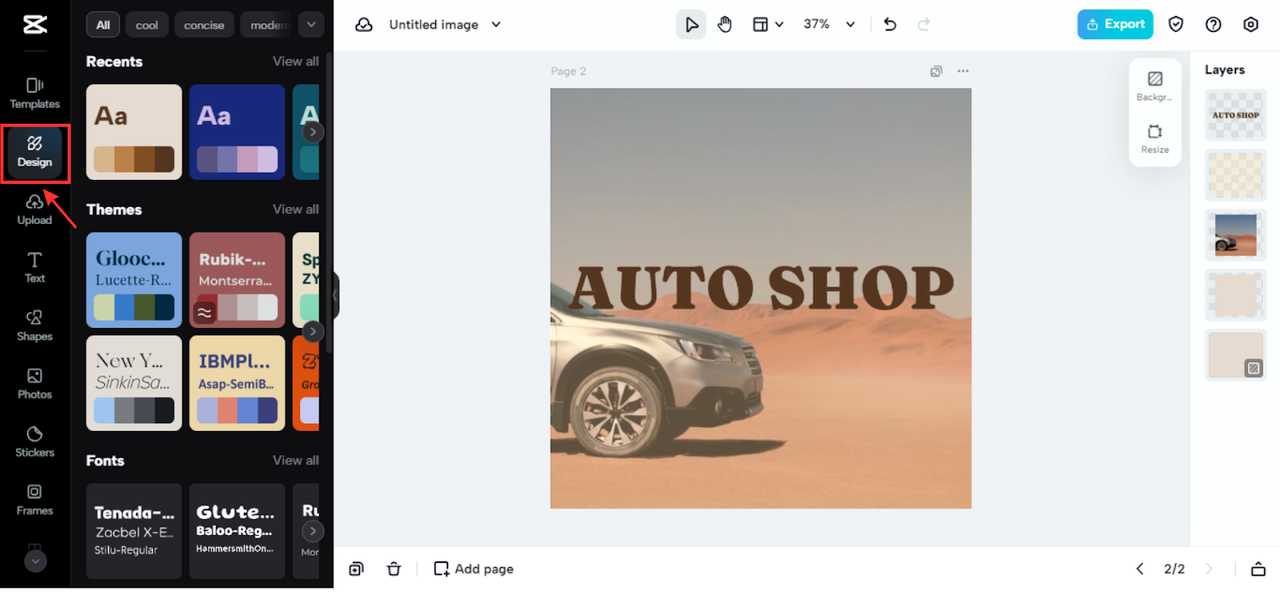
Task: Redo the last undone action
Action: coord(924,25)
